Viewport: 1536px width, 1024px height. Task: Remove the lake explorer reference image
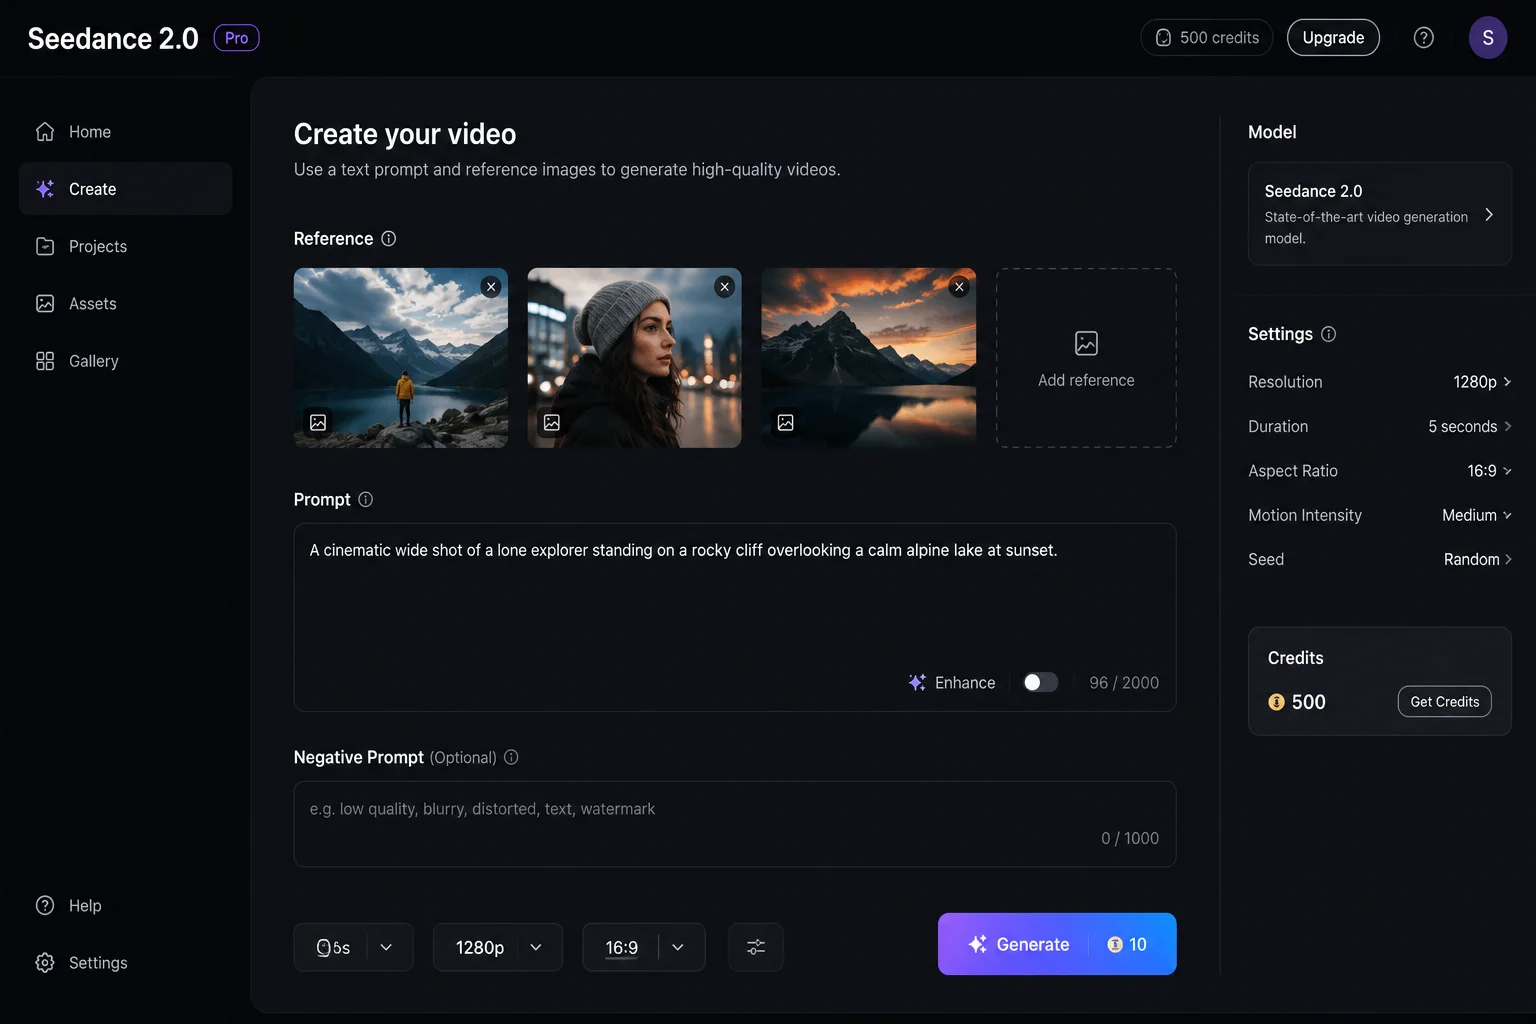tap(491, 287)
